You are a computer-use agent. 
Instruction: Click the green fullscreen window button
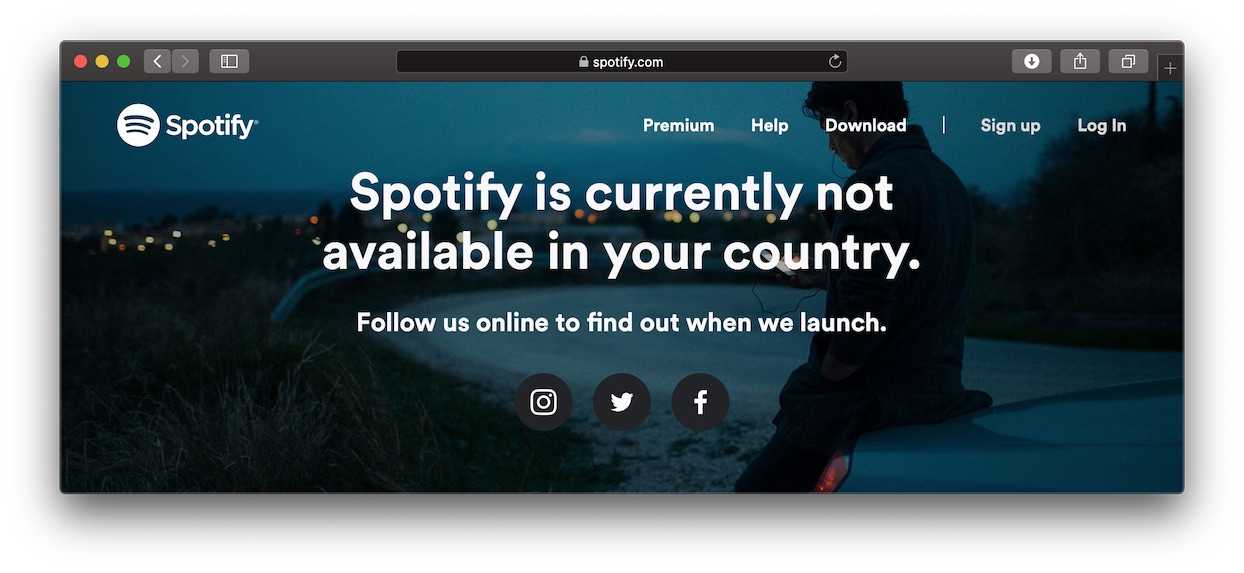124,62
